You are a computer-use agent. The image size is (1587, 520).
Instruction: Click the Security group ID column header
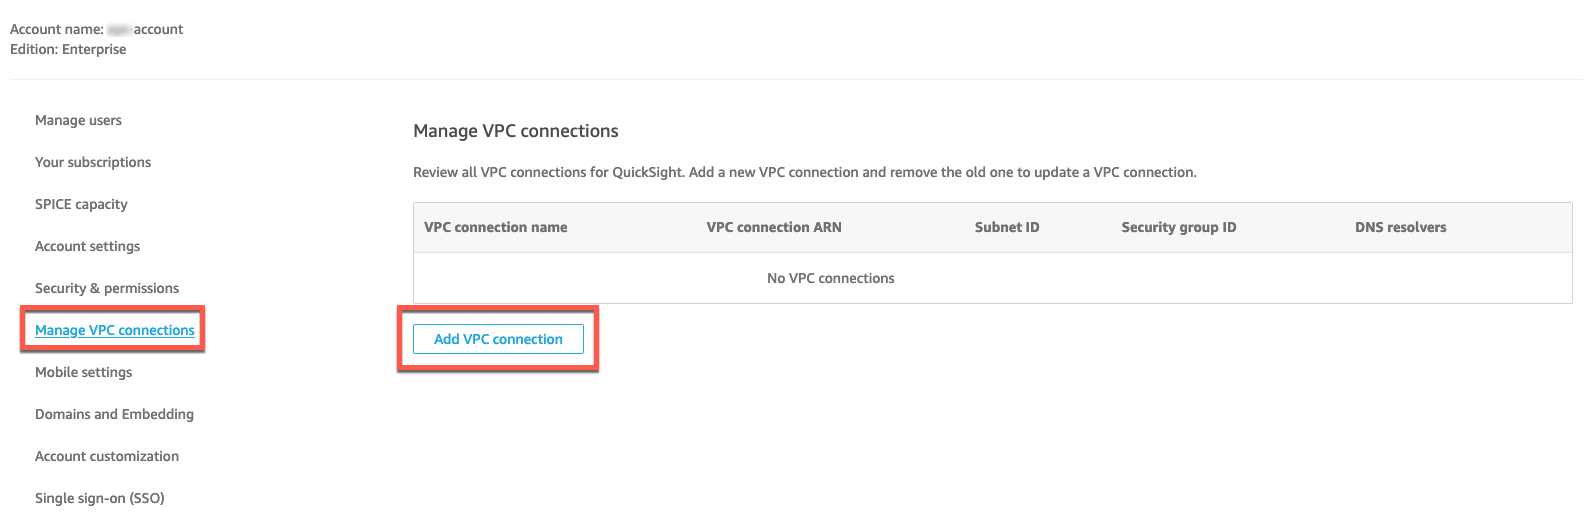(1178, 227)
